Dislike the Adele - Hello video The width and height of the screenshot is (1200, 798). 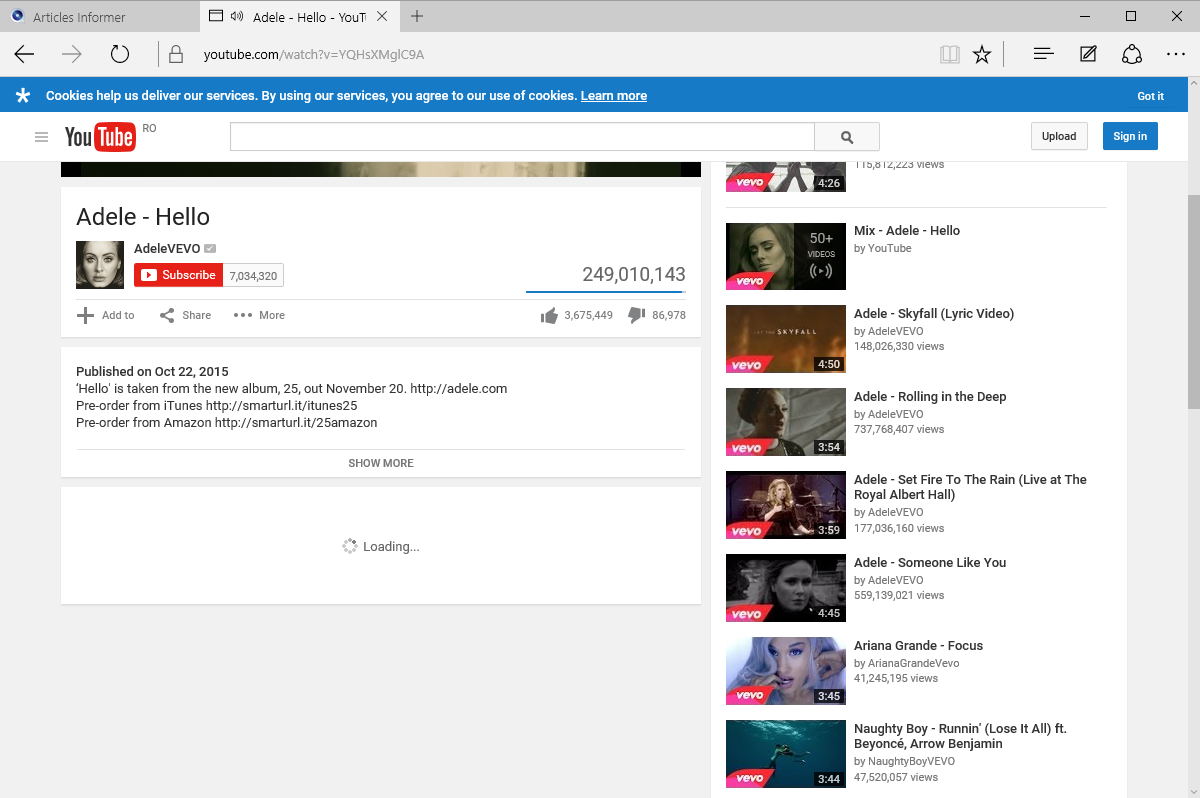636,315
